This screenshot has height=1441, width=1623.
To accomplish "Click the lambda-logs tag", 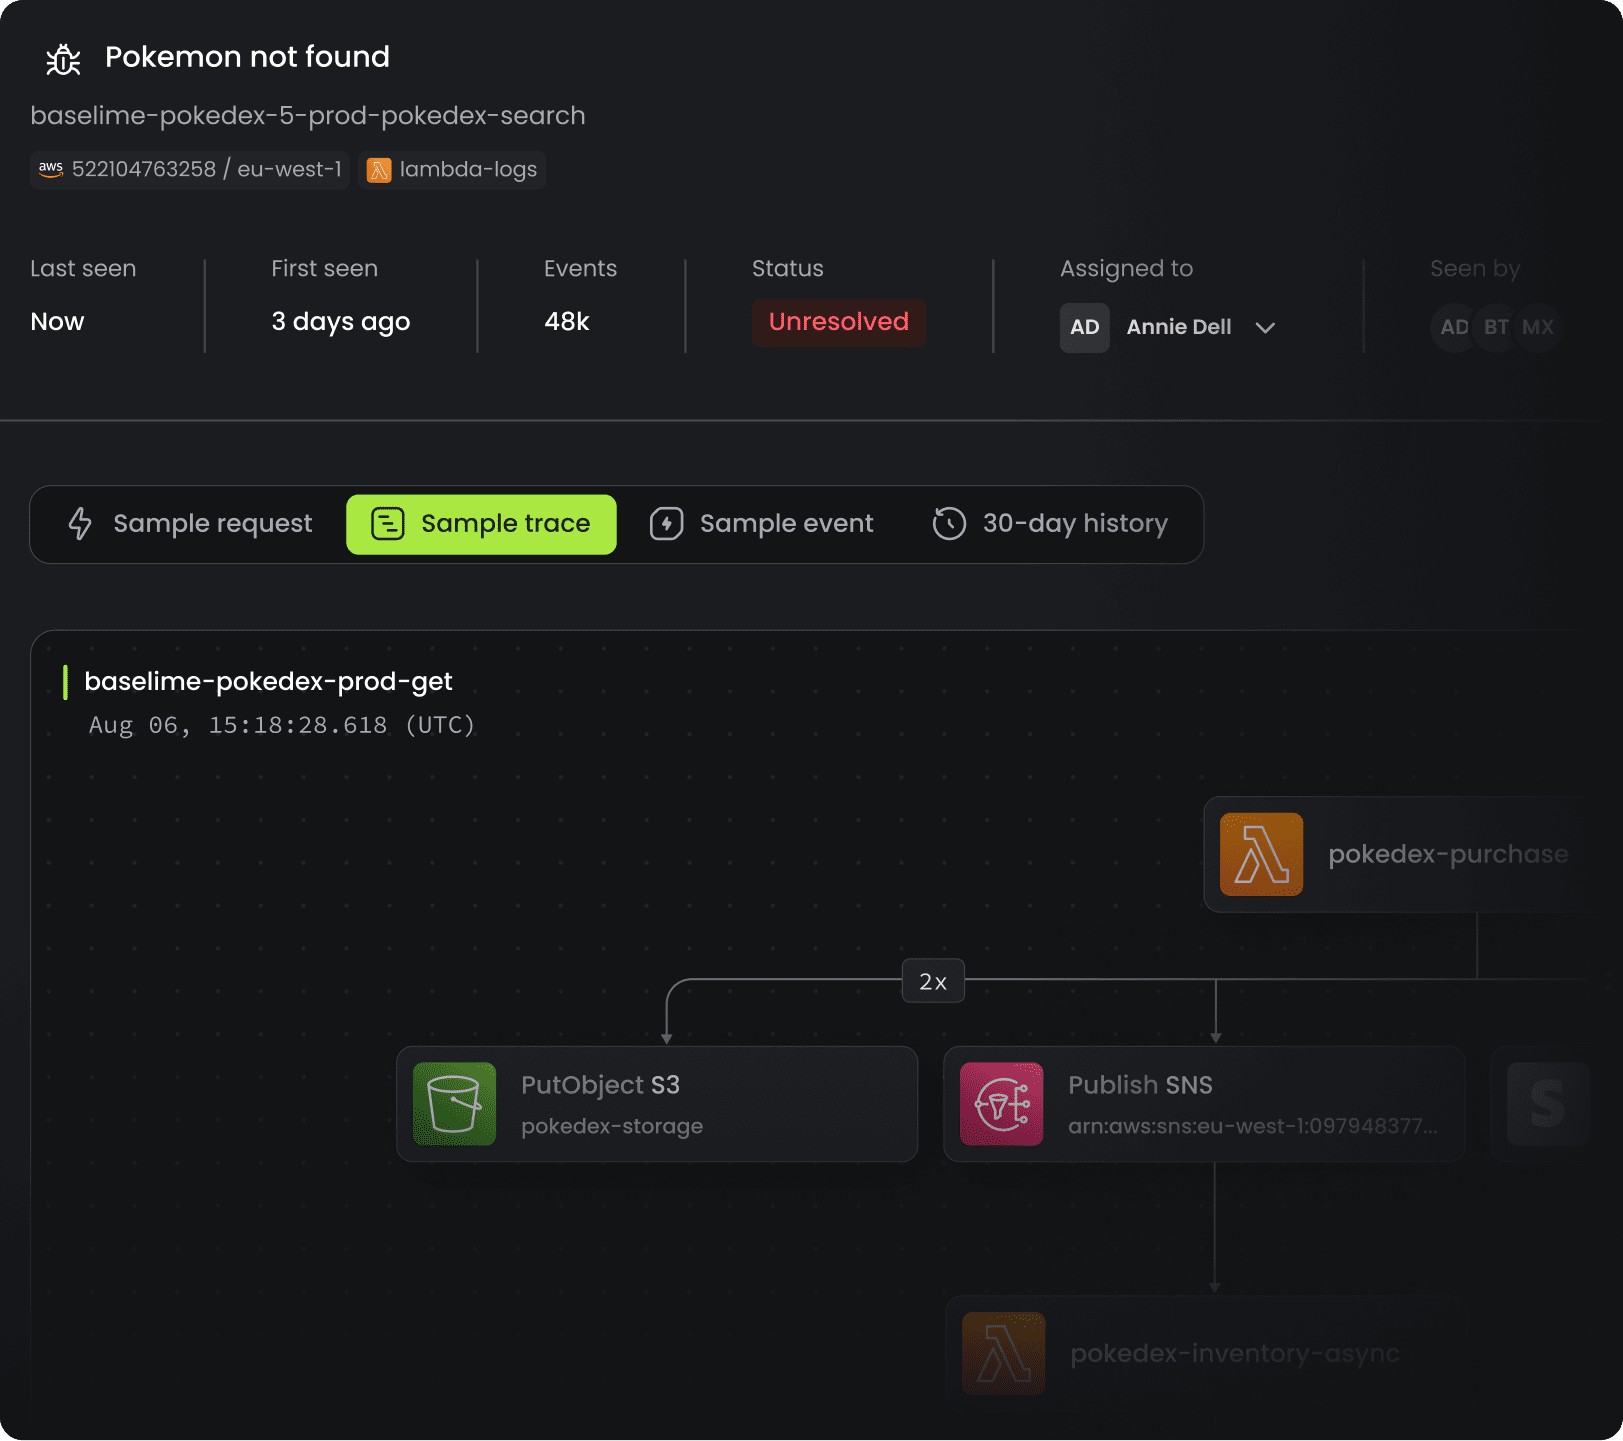I will tap(453, 170).
